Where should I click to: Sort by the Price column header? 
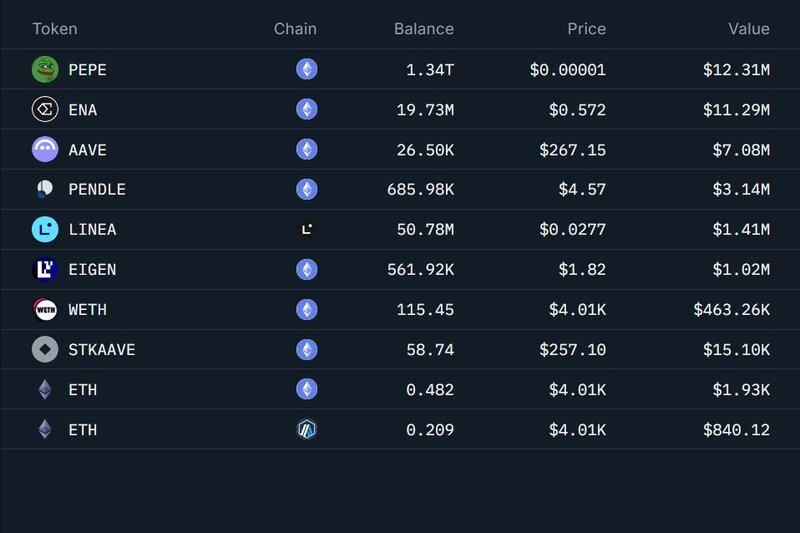[x=586, y=29]
